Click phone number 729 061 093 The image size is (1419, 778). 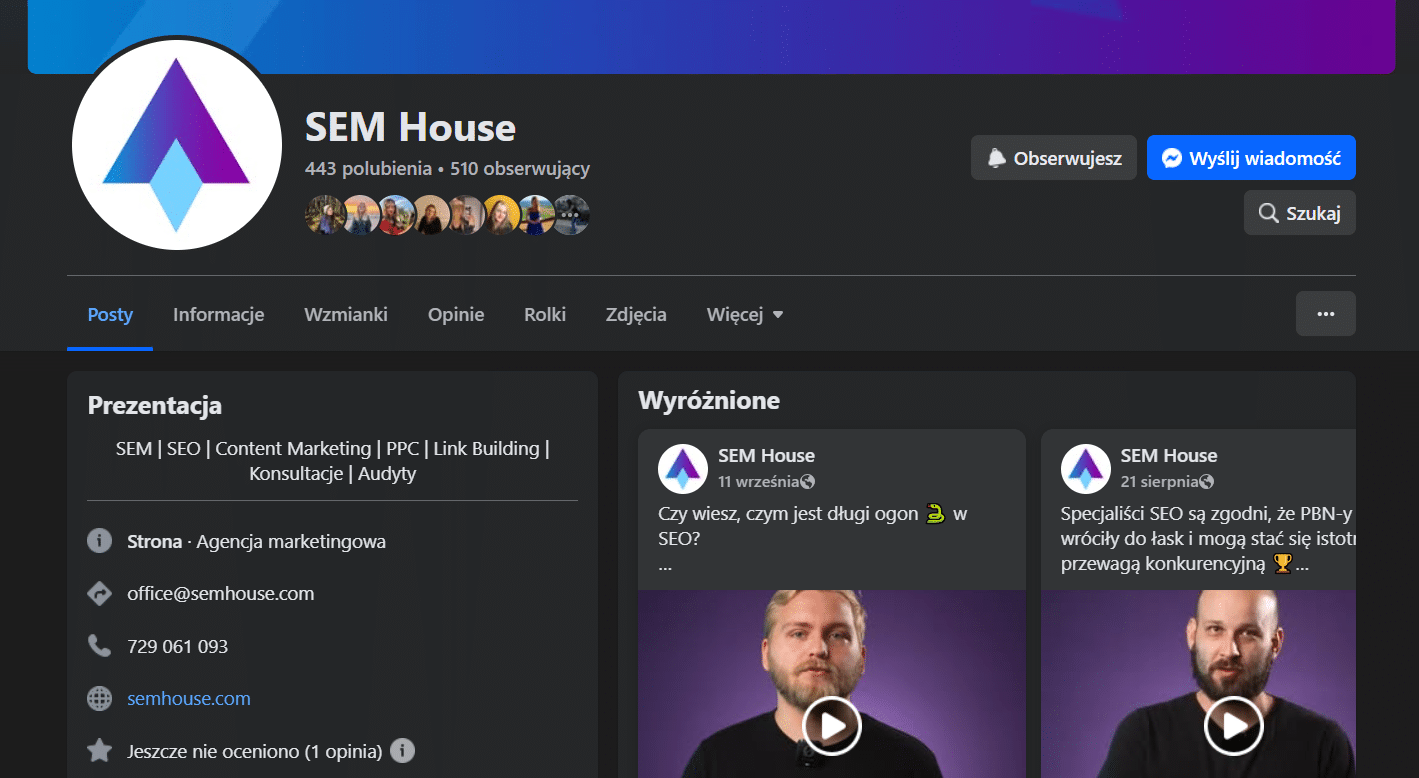[178, 646]
